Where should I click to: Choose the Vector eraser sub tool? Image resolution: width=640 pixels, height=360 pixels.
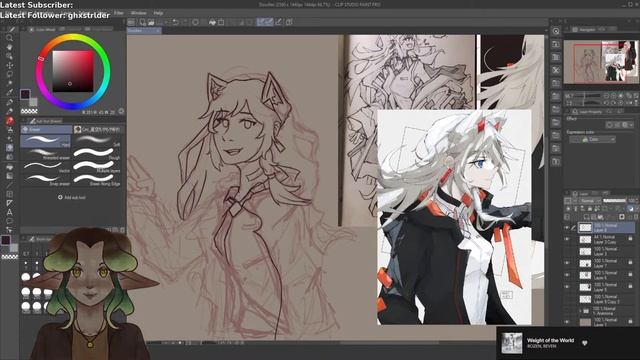pyautogui.click(x=46, y=167)
